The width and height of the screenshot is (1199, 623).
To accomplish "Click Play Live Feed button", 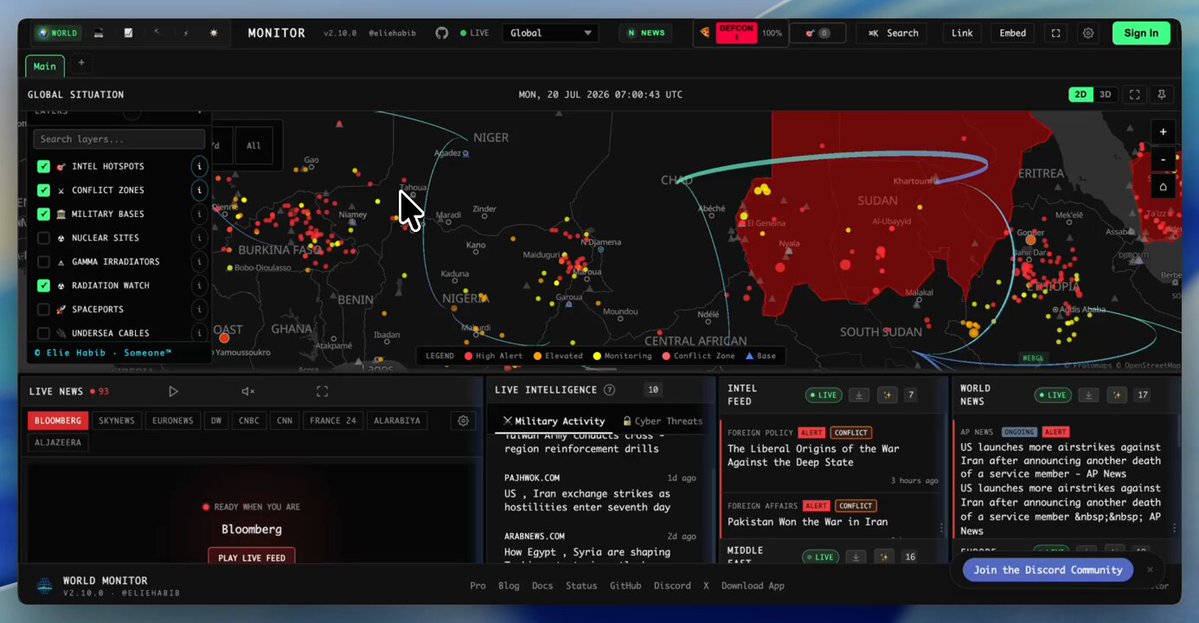I will [x=252, y=557].
